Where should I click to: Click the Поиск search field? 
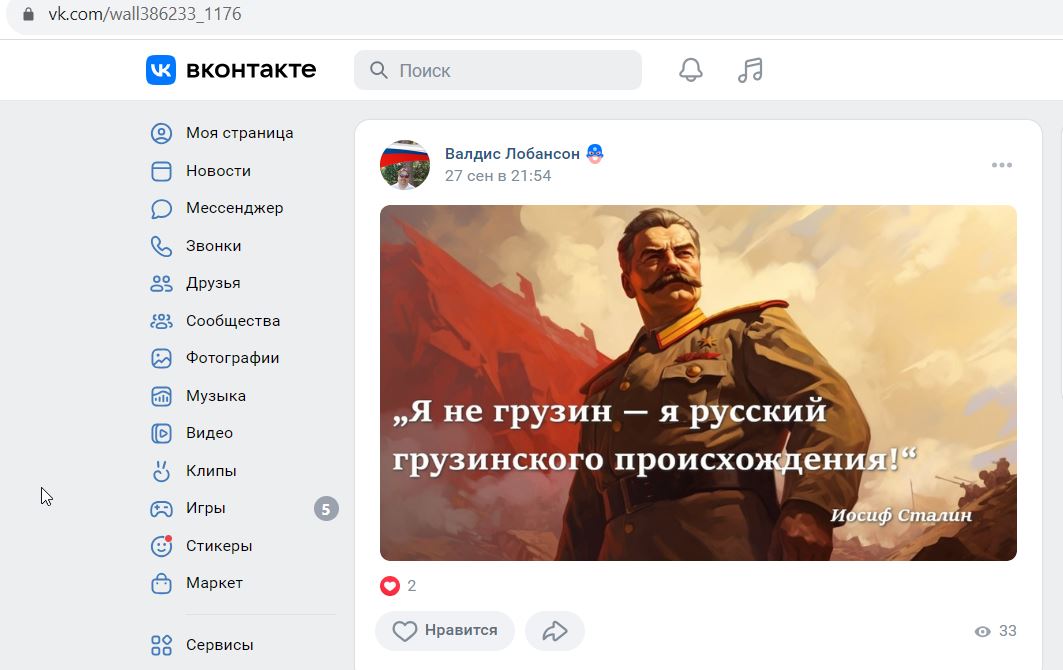coord(498,70)
